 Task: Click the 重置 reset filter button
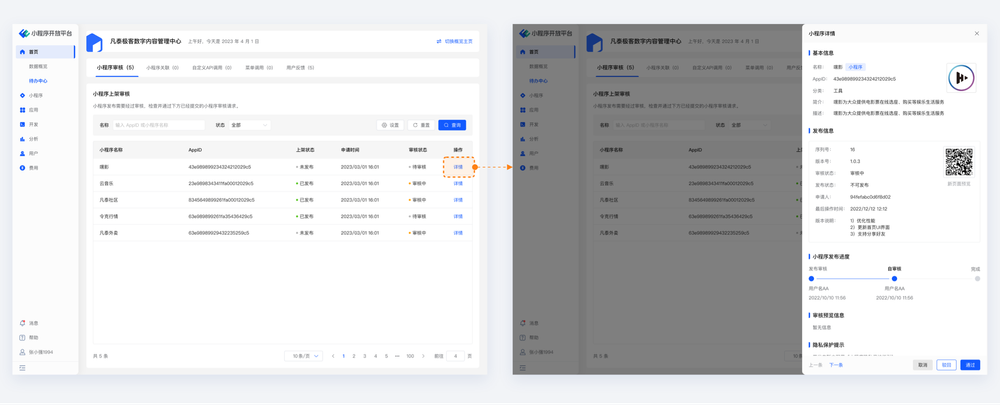[421, 125]
